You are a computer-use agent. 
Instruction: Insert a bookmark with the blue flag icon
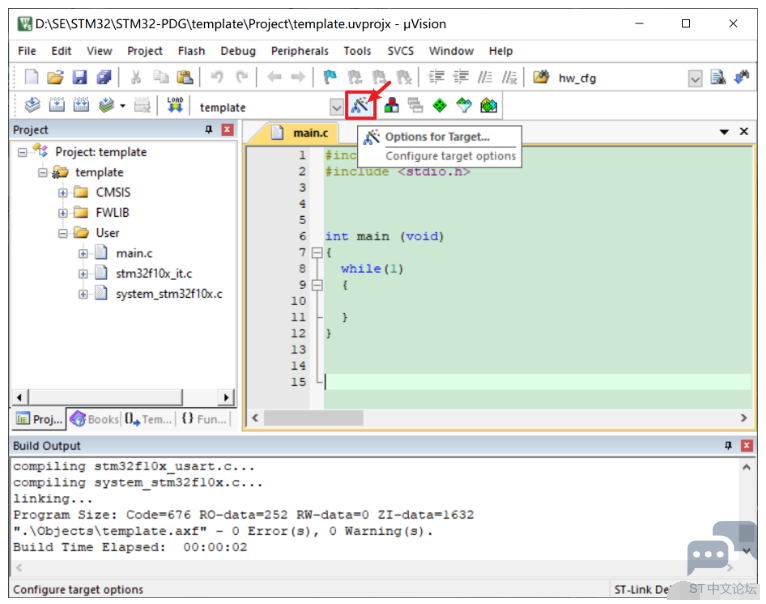coord(330,77)
